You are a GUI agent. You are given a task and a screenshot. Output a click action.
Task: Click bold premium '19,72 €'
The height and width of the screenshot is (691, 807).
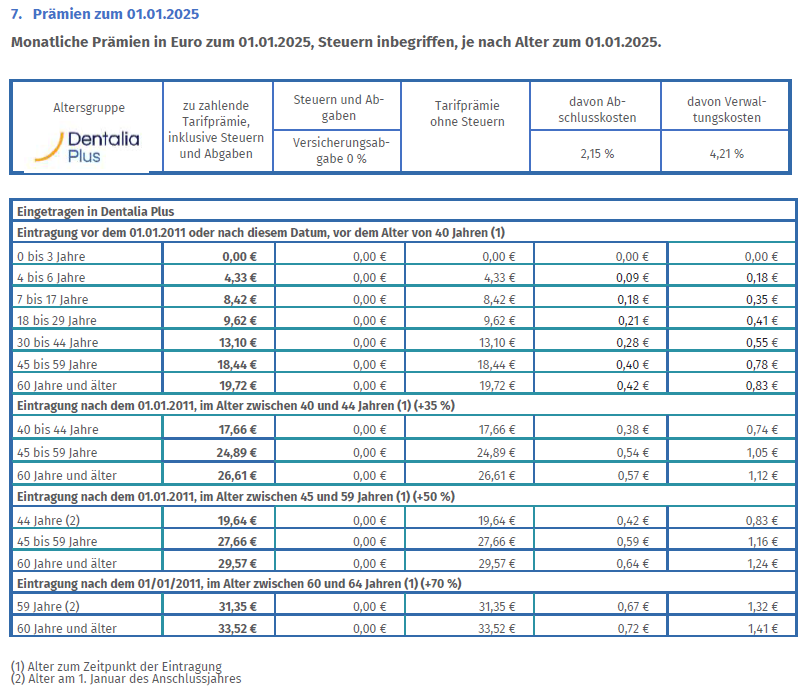click(238, 385)
